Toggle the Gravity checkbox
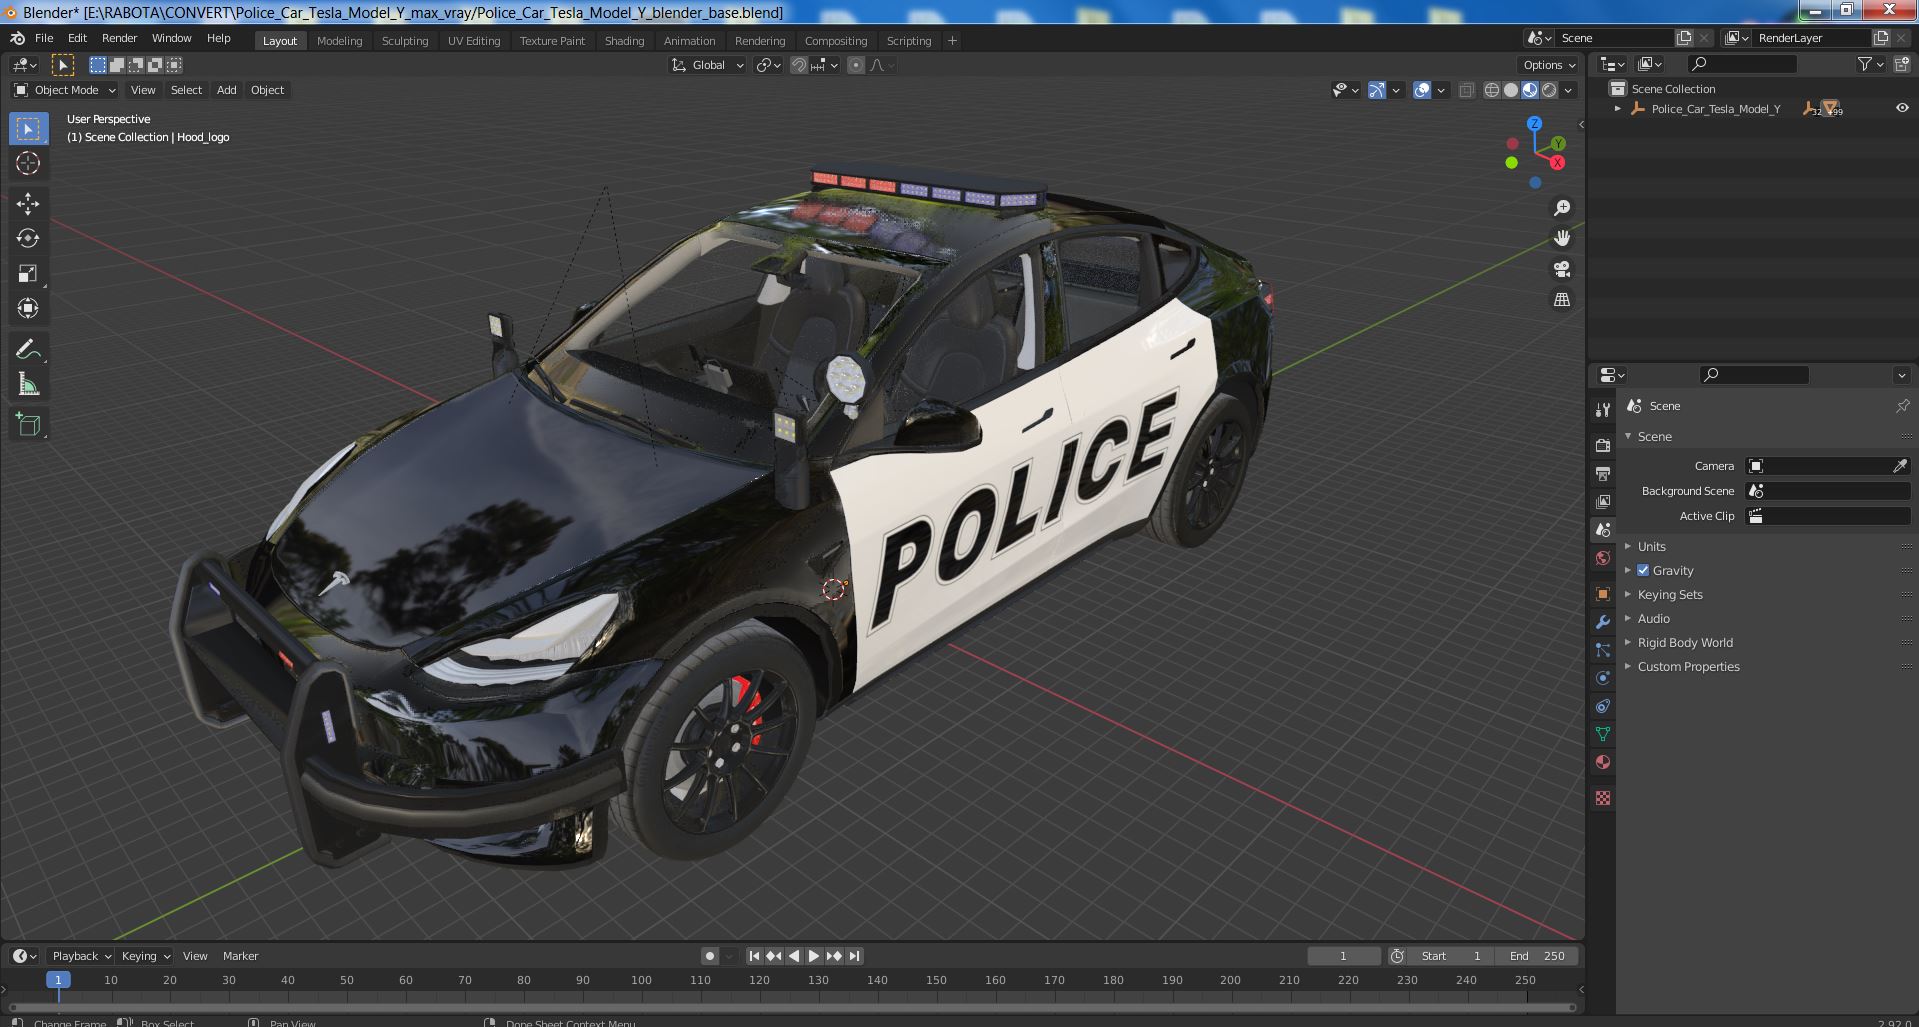The width and height of the screenshot is (1919, 1027). (x=1643, y=570)
